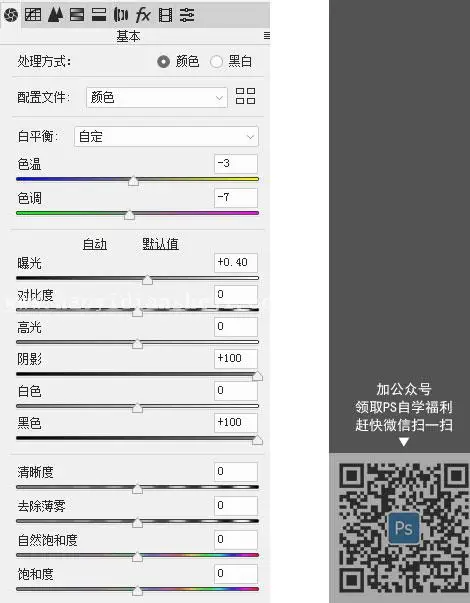Open the panel flyout menu icon
470x603 pixels.
(x=267, y=36)
